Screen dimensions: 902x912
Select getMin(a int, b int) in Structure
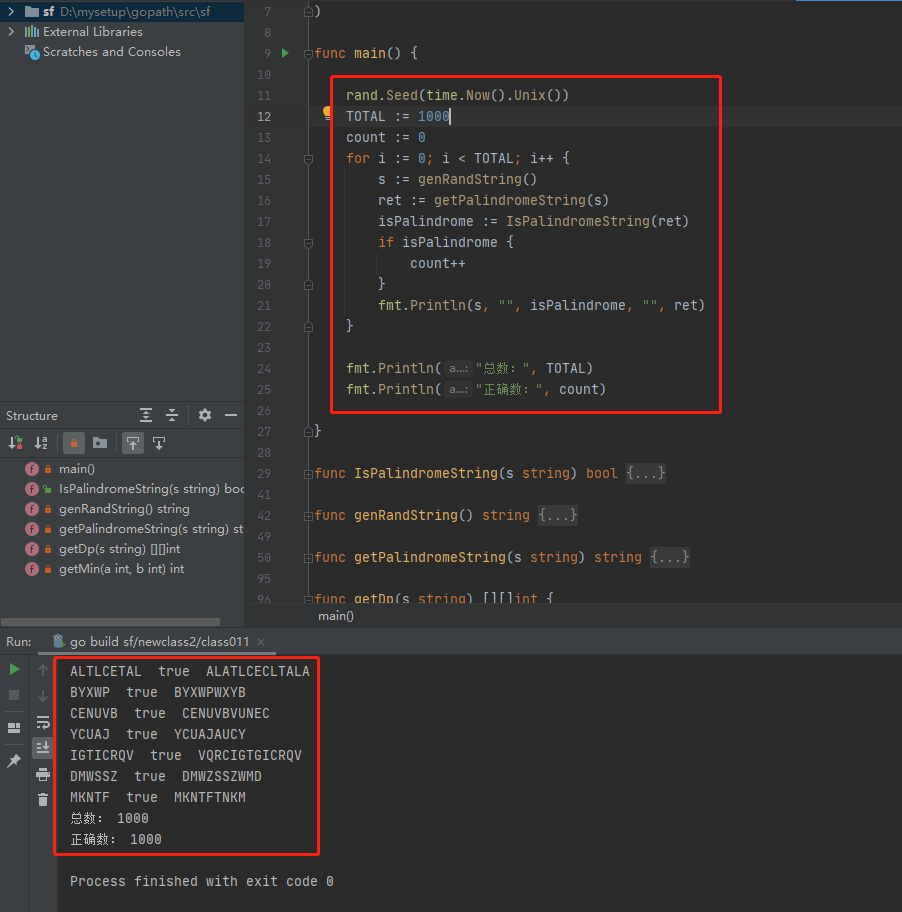point(122,569)
